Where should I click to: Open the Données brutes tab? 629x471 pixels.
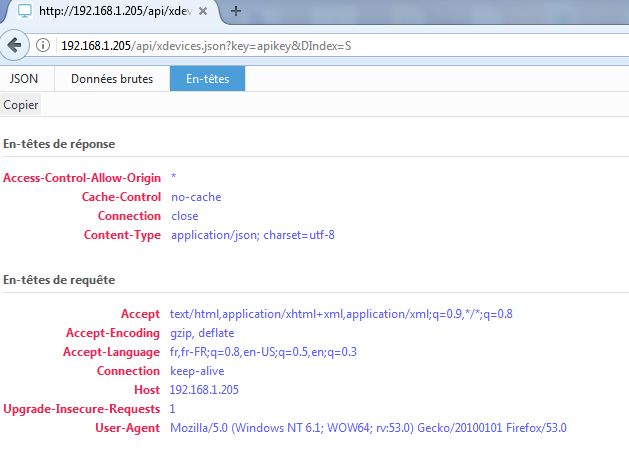click(x=112, y=79)
